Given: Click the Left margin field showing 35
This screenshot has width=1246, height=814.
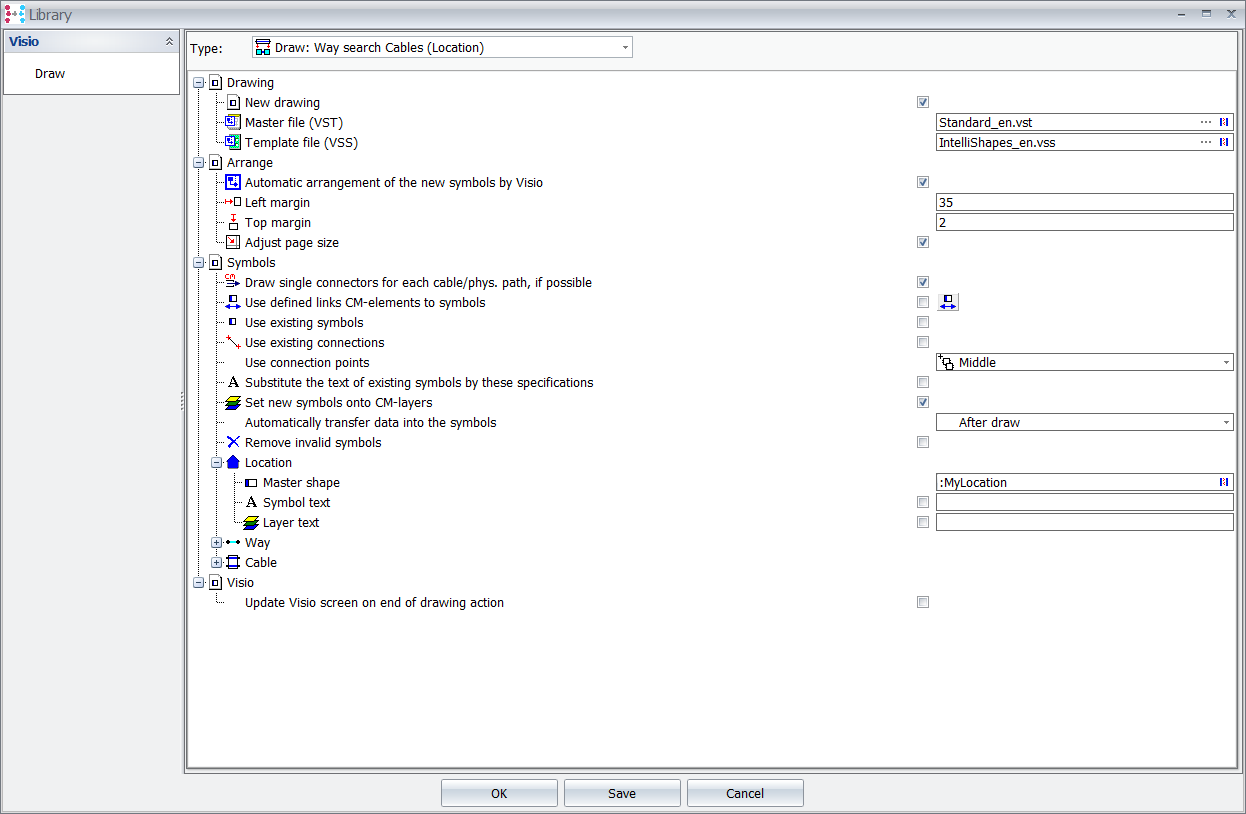Looking at the screenshot, I should pyautogui.click(x=1085, y=202).
